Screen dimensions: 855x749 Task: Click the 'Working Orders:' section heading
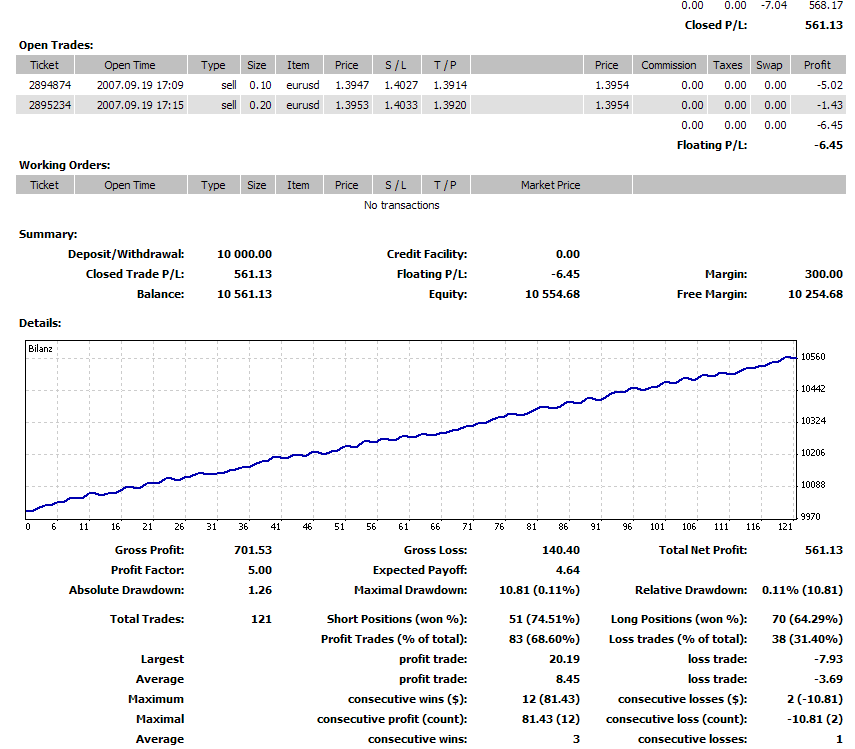64,165
